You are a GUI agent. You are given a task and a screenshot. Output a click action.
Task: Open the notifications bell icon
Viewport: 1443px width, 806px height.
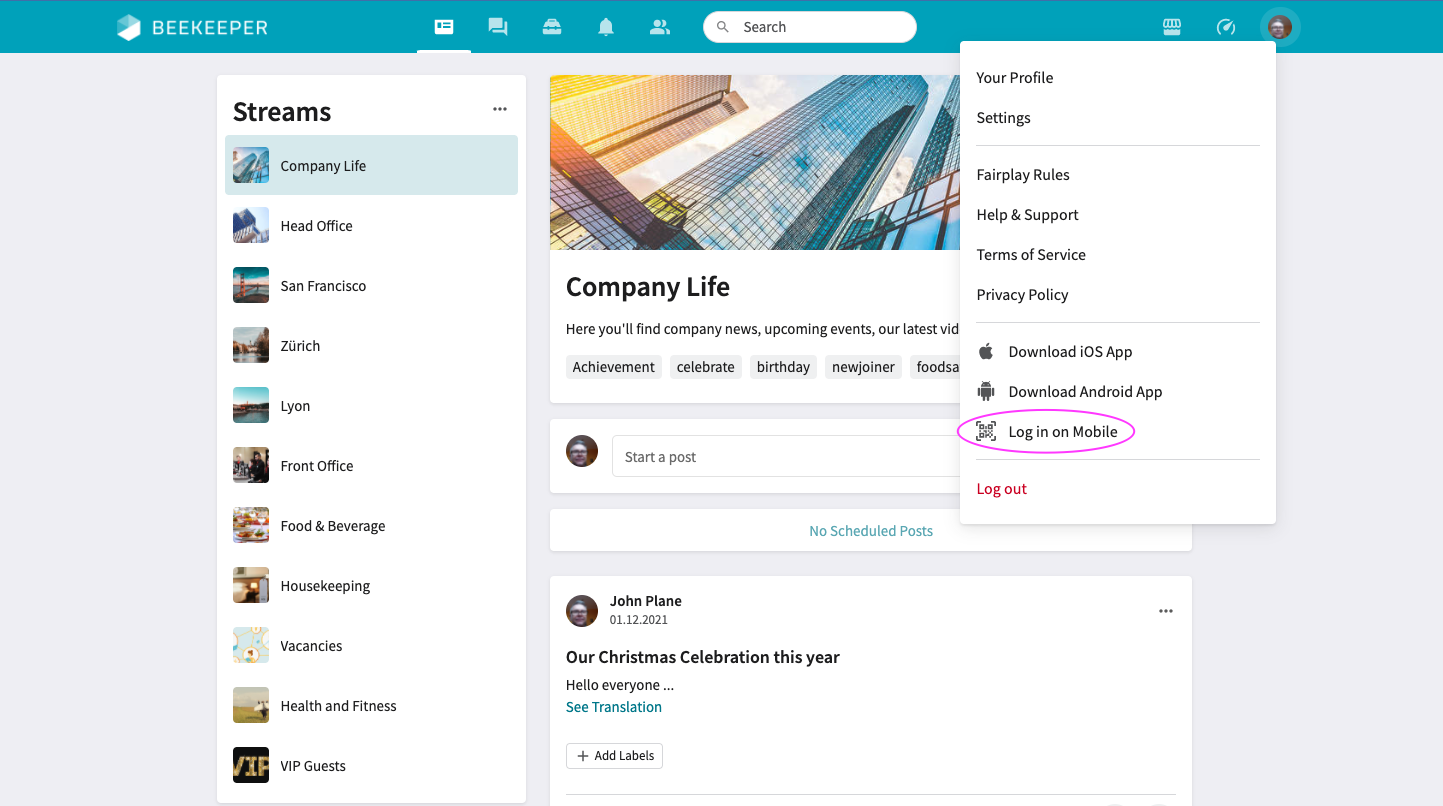pos(606,27)
